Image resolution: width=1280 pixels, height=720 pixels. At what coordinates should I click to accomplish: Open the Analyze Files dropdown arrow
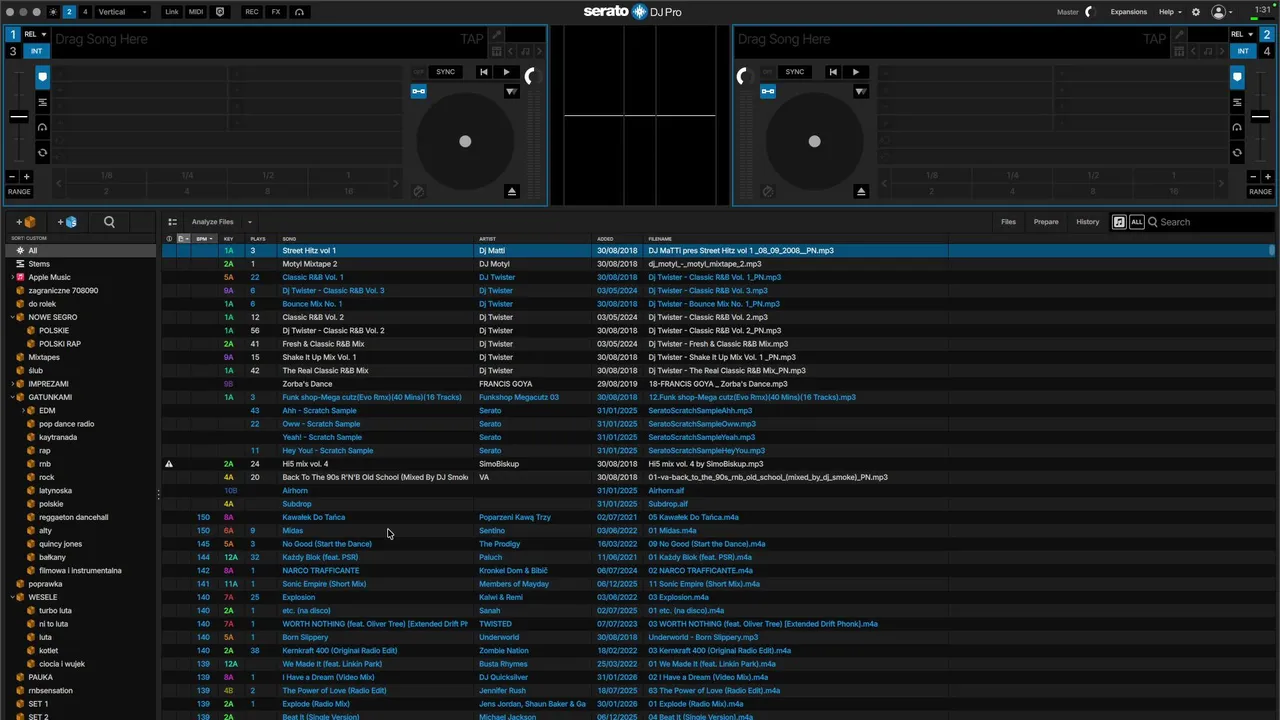point(249,222)
